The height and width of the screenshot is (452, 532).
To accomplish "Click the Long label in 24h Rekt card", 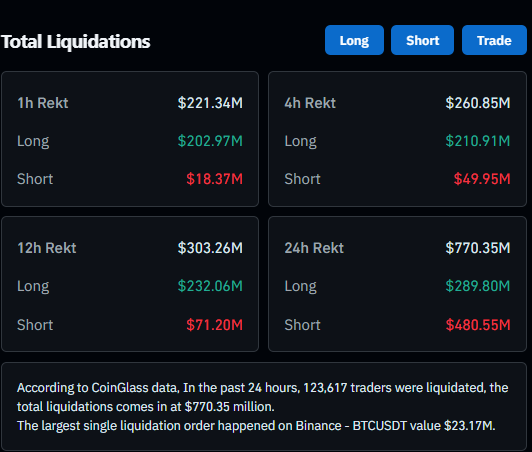I will tap(301, 287).
